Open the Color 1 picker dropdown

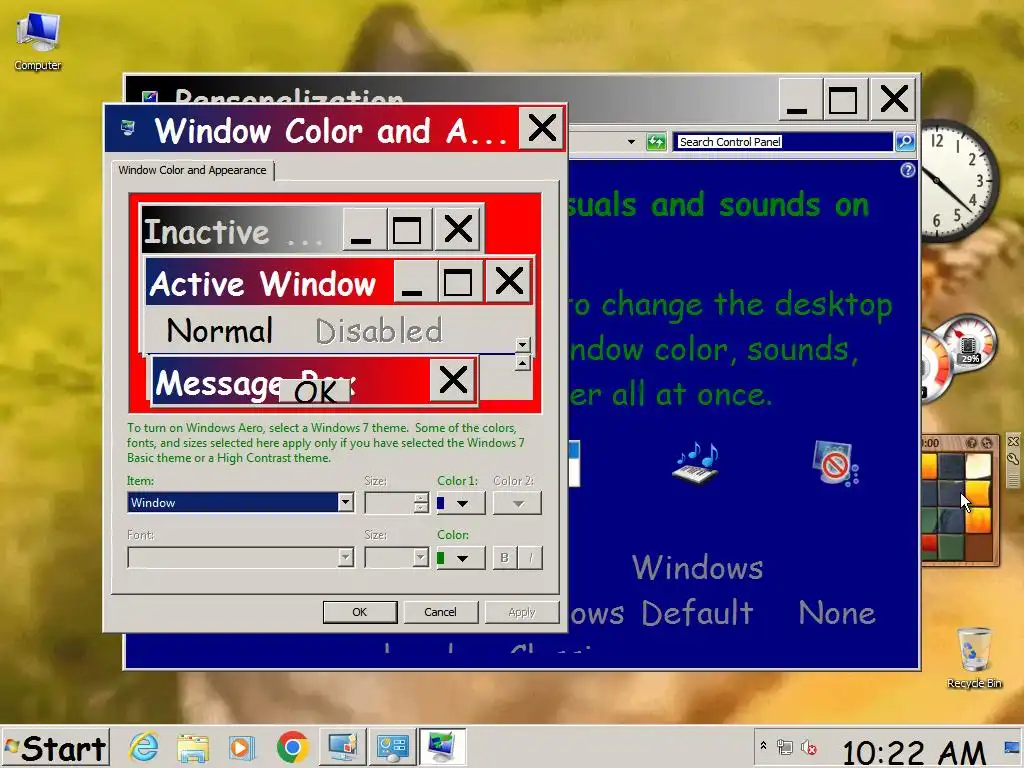(460, 503)
